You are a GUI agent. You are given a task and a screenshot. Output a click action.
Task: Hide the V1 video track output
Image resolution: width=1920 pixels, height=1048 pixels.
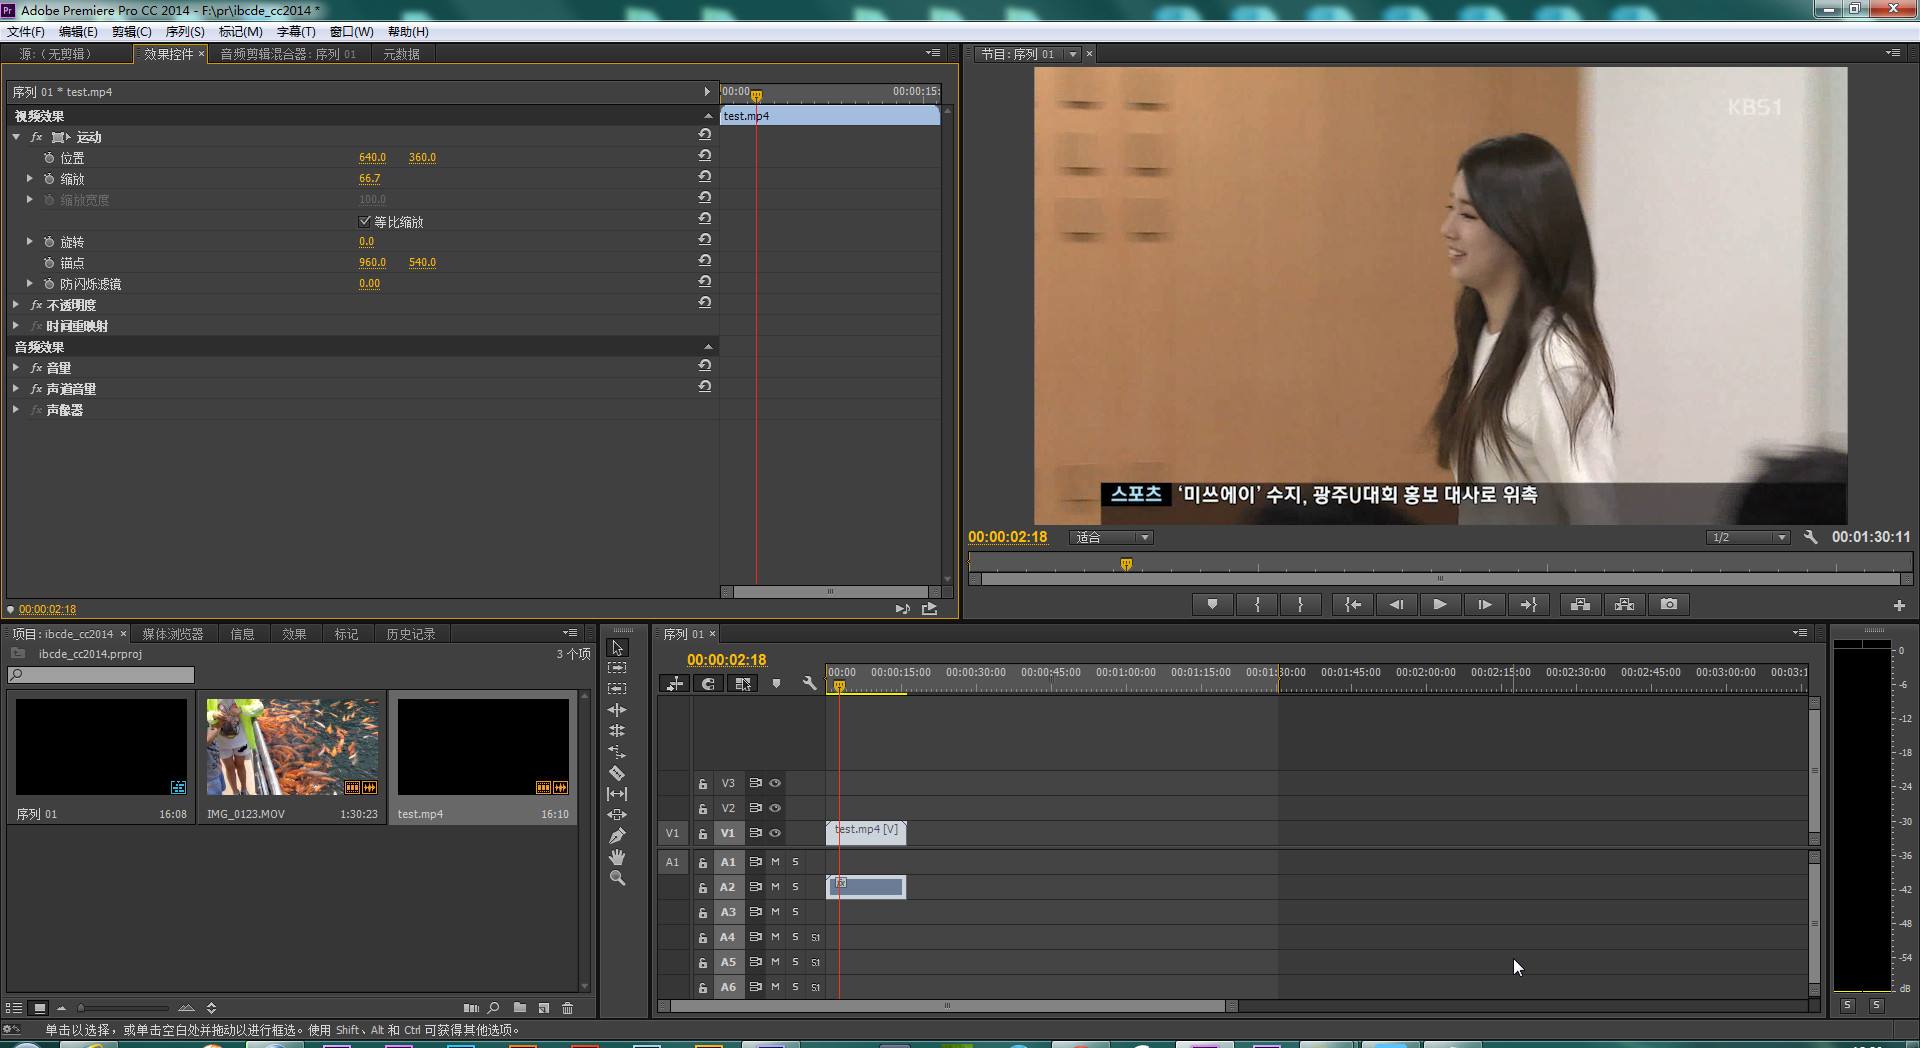coord(775,833)
